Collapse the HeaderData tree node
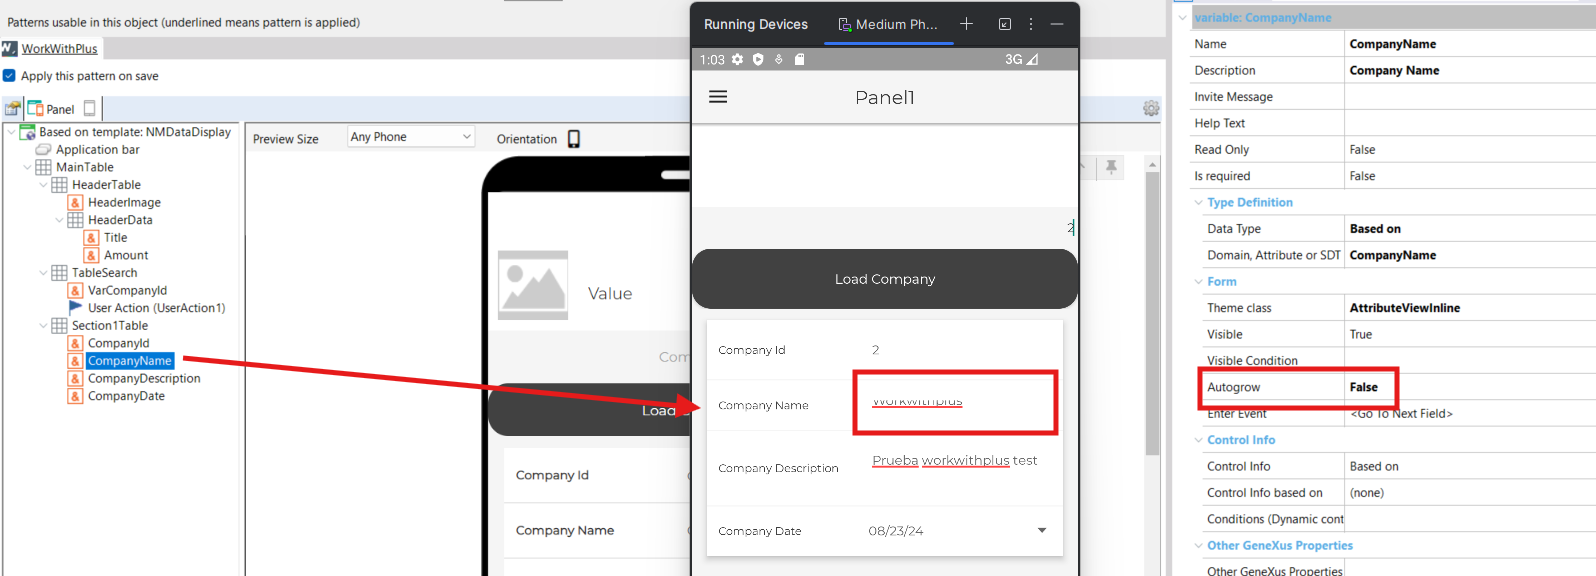 [x=59, y=220]
